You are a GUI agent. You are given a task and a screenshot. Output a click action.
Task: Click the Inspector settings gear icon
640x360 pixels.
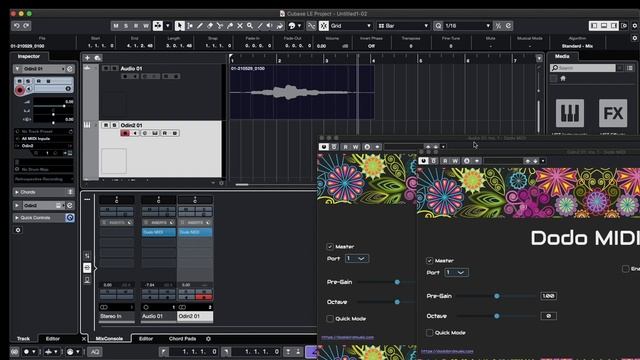click(18, 230)
